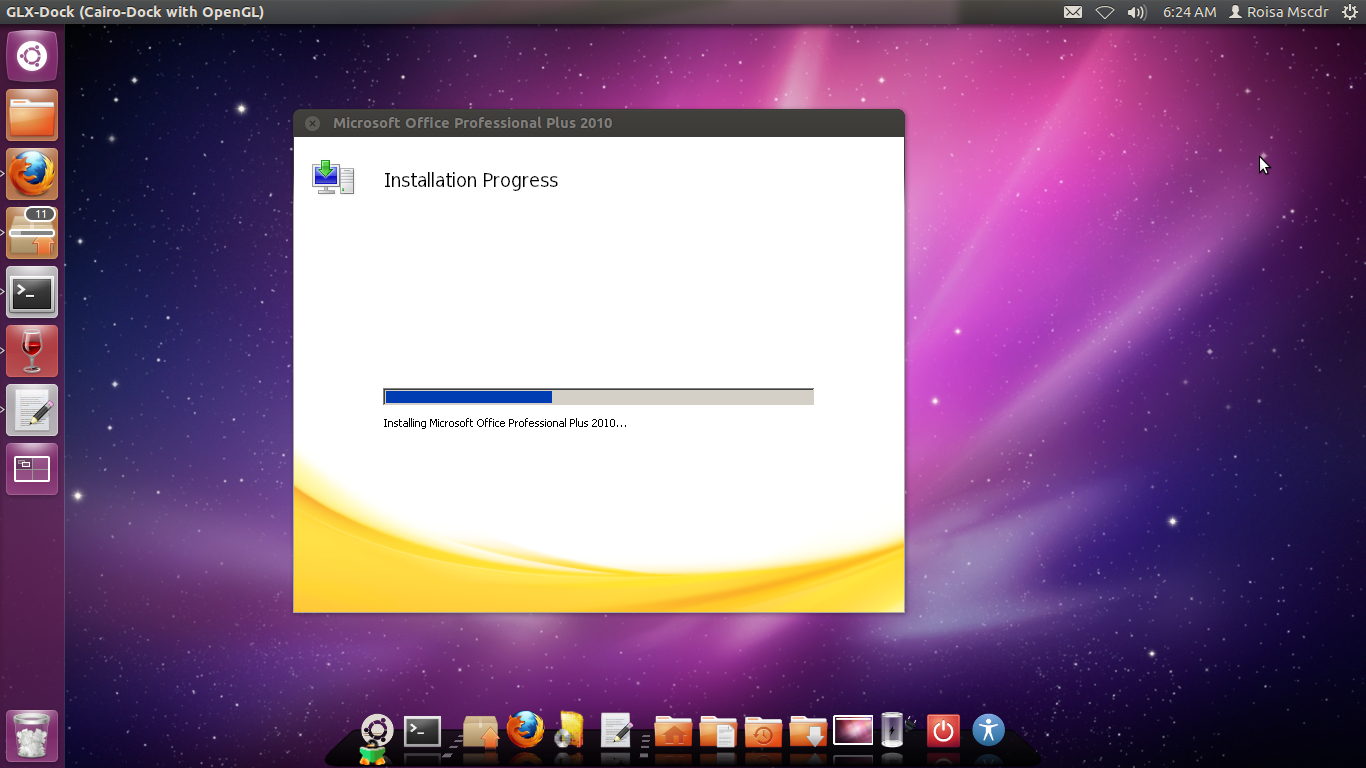This screenshot has width=1366, height=768.
Task: Open the mail envelope indicator
Action: (1073, 12)
